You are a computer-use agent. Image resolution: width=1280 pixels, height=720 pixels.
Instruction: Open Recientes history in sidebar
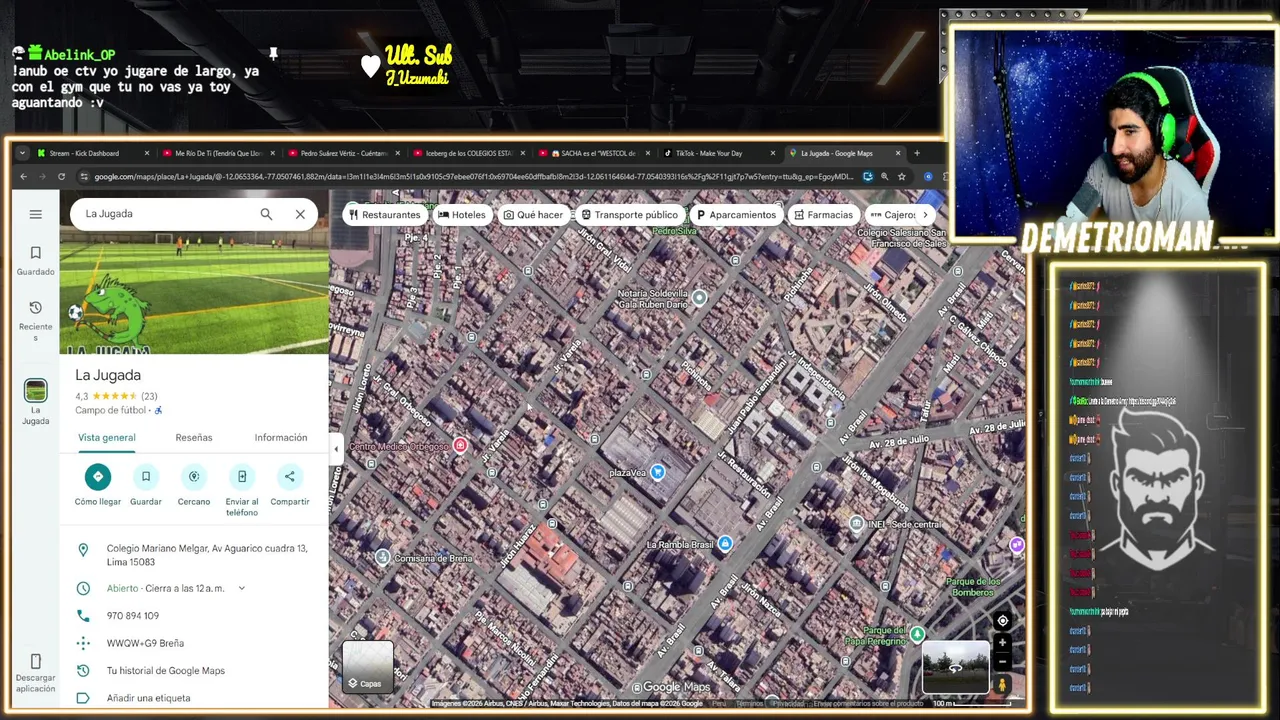[x=36, y=320]
